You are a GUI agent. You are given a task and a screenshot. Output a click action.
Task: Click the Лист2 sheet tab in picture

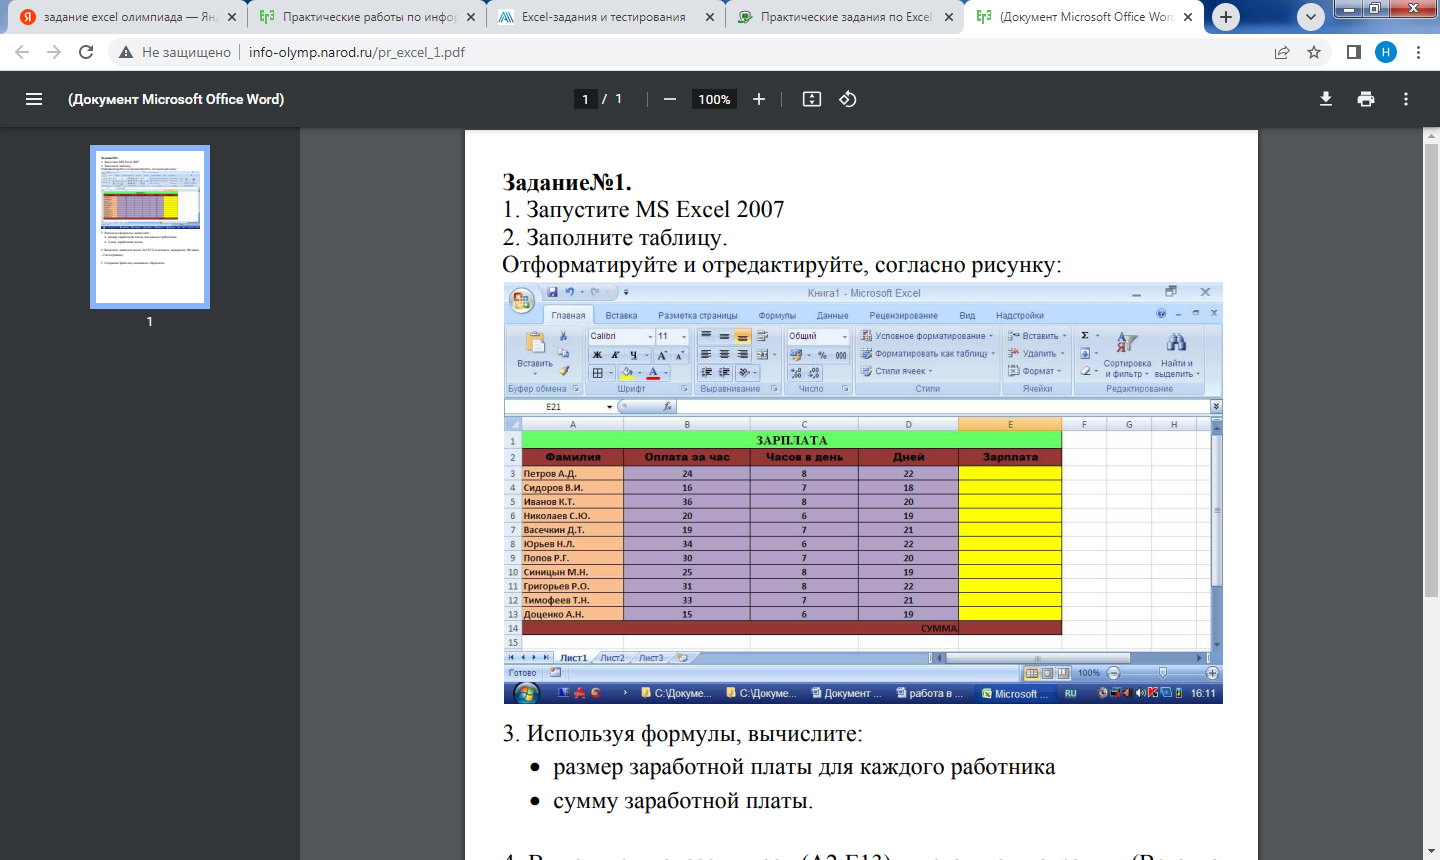coord(612,658)
